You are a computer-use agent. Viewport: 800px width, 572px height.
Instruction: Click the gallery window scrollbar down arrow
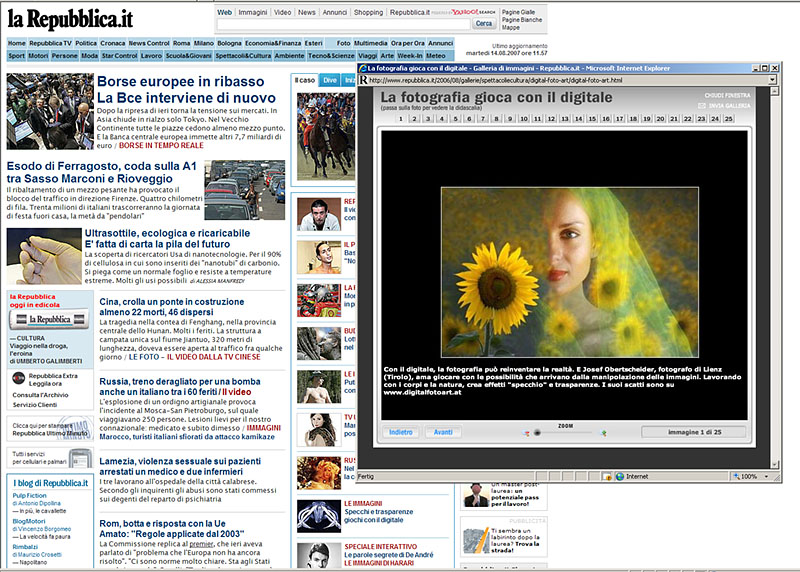(774, 464)
